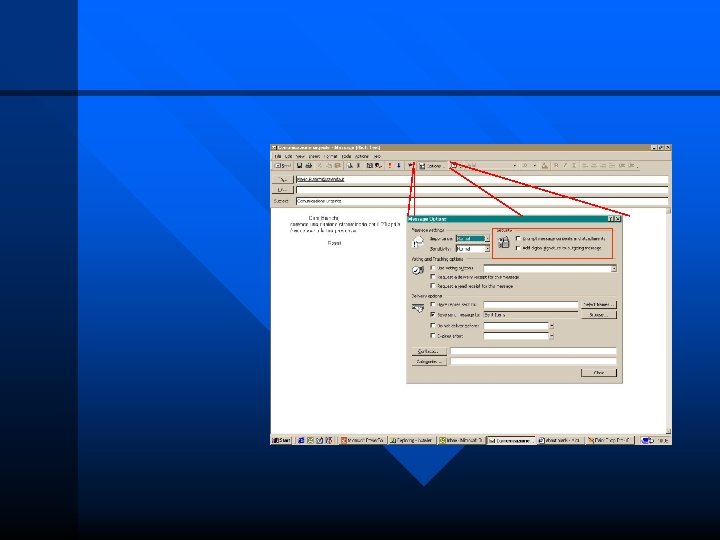Image resolution: width=720 pixels, height=540 pixels.
Task: Click the Bold formatting icon
Action: click(556, 165)
